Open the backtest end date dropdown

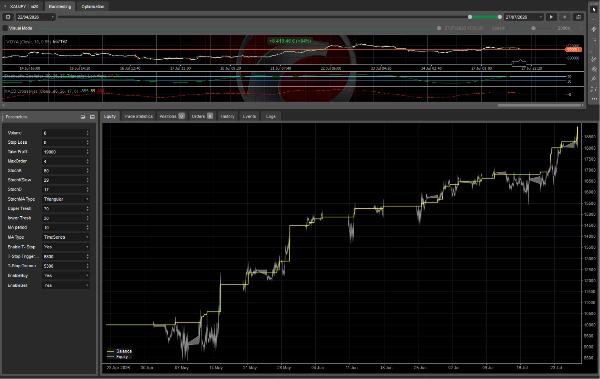(x=523, y=17)
